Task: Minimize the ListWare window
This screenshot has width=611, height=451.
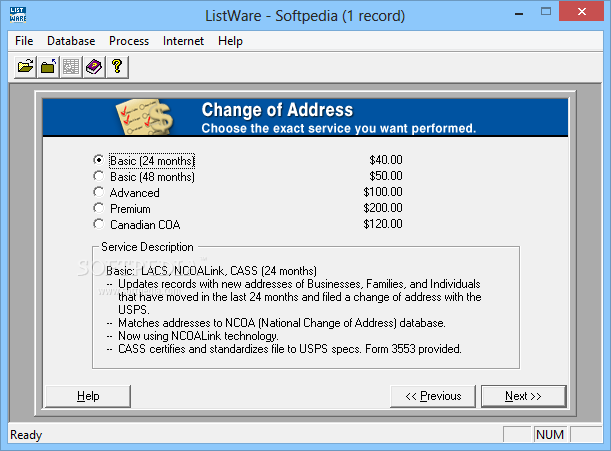Action: (x=519, y=12)
